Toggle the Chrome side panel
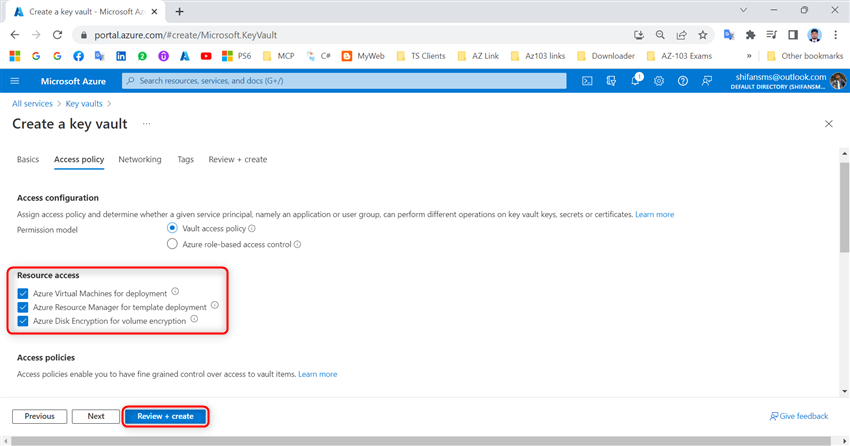Screen dimensions: 850x446 tap(793, 35)
